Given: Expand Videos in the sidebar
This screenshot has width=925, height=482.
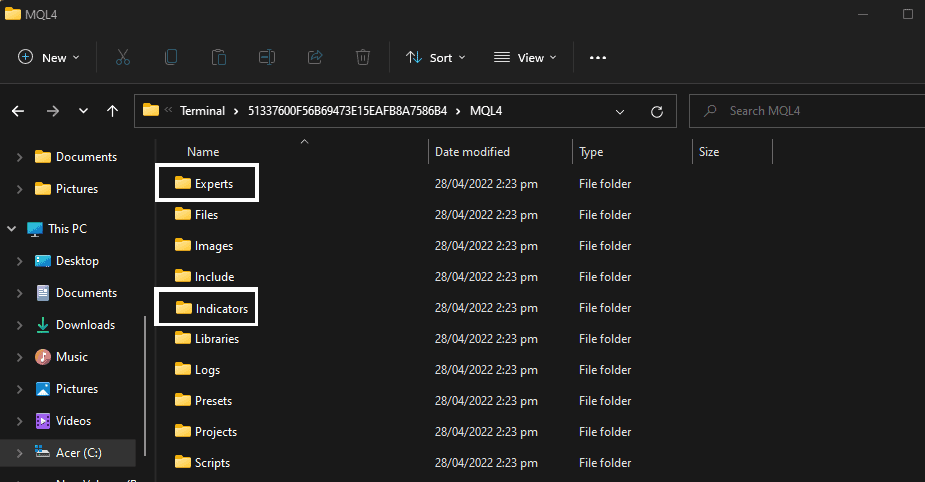Looking at the screenshot, I should pos(19,421).
